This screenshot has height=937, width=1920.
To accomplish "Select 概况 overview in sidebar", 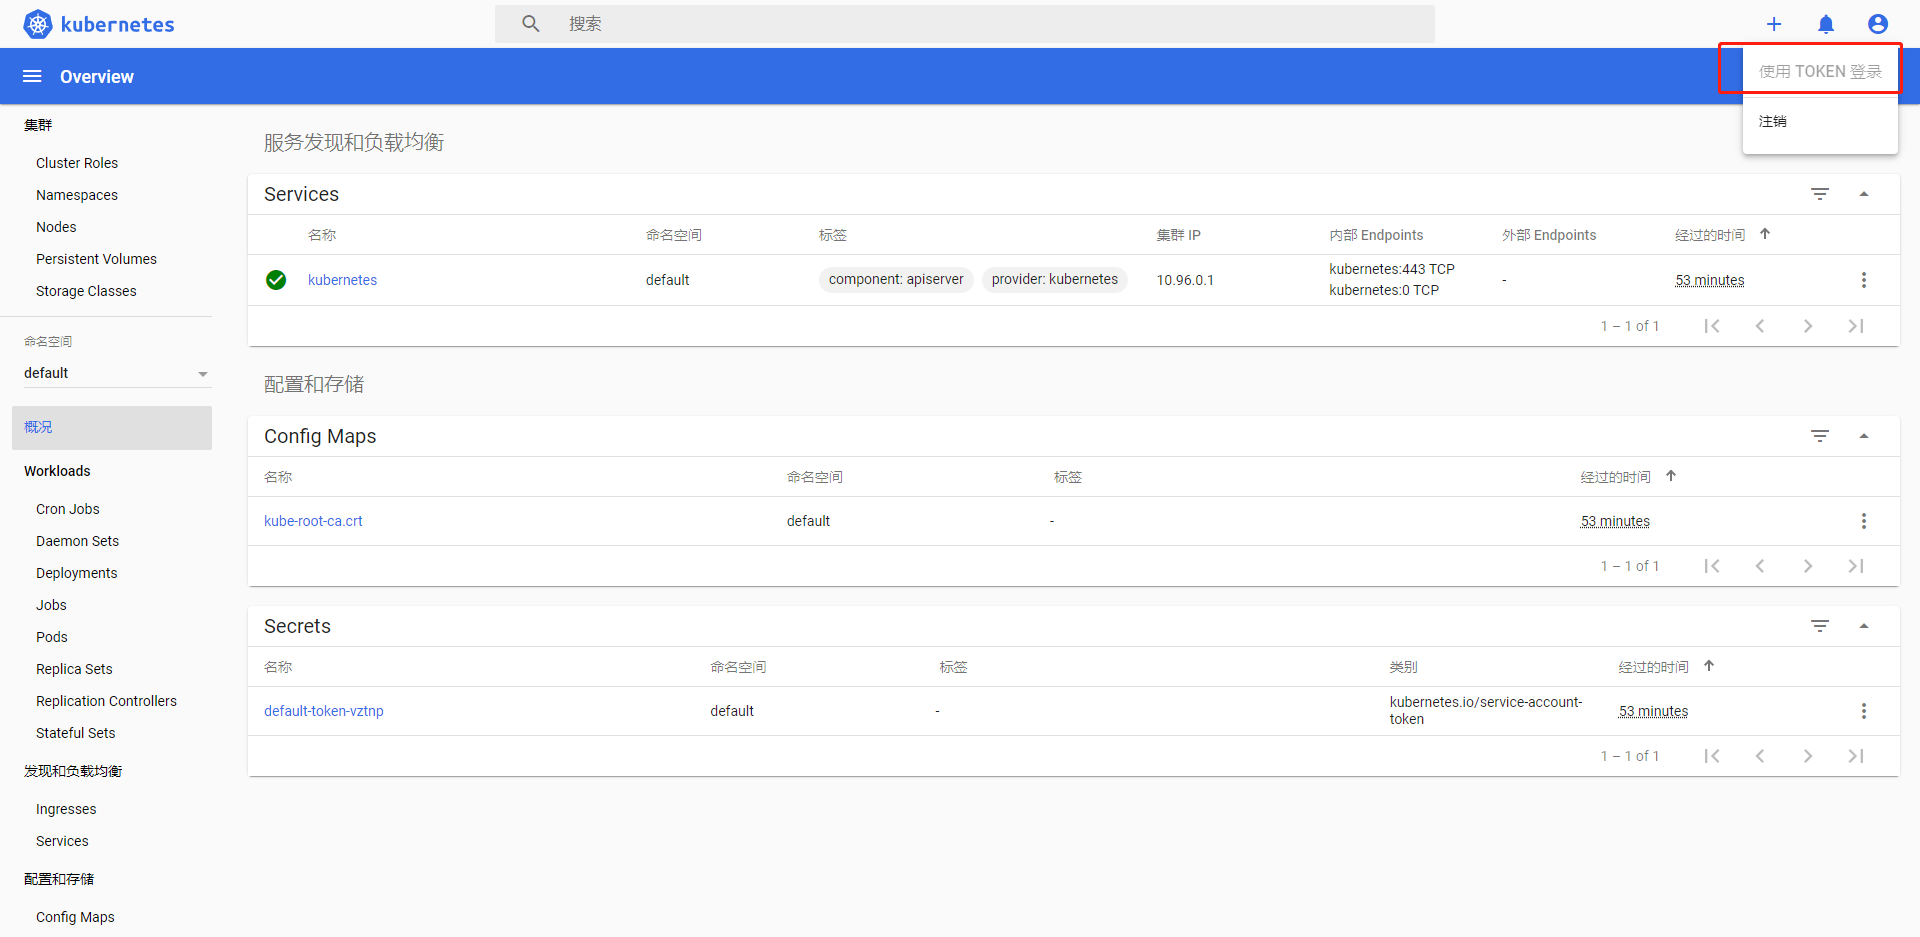I will coord(112,427).
